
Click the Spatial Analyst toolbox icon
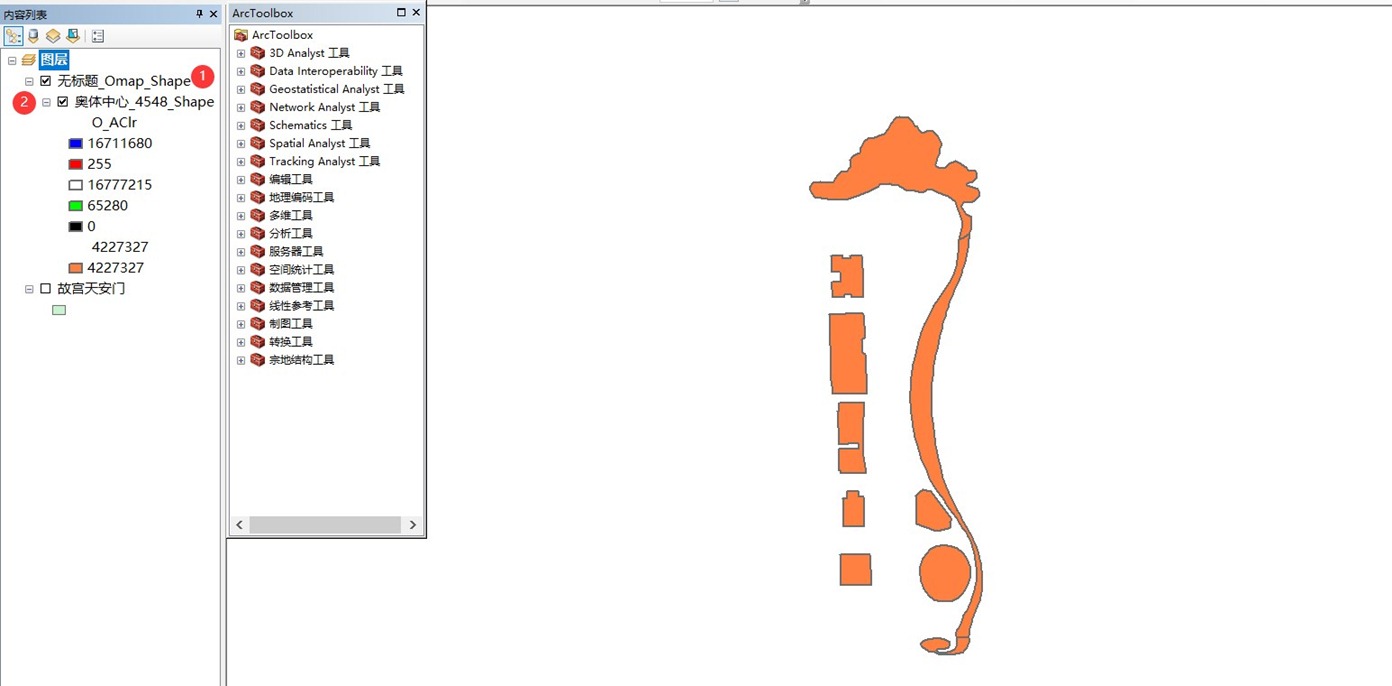point(258,143)
